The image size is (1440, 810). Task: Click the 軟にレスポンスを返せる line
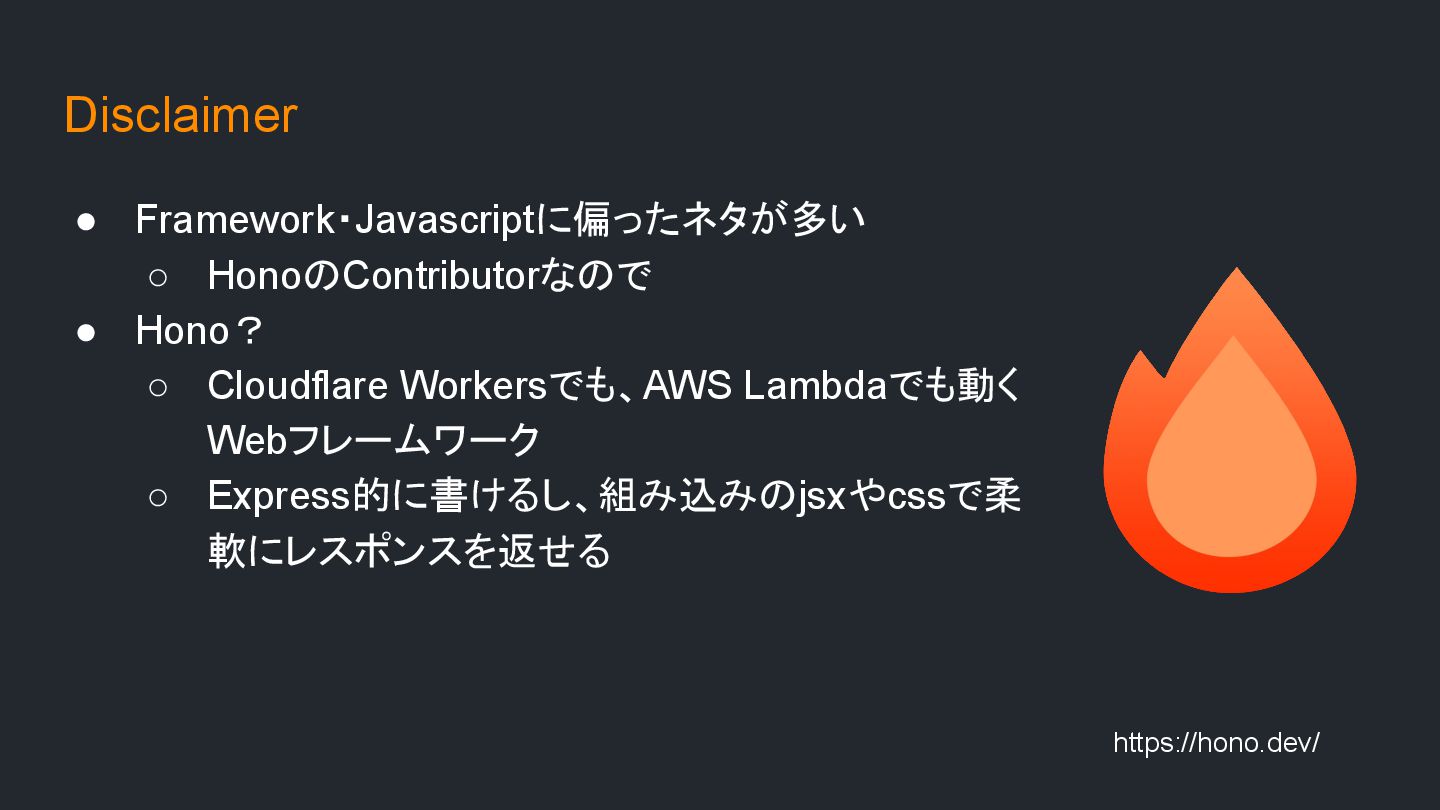409,551
